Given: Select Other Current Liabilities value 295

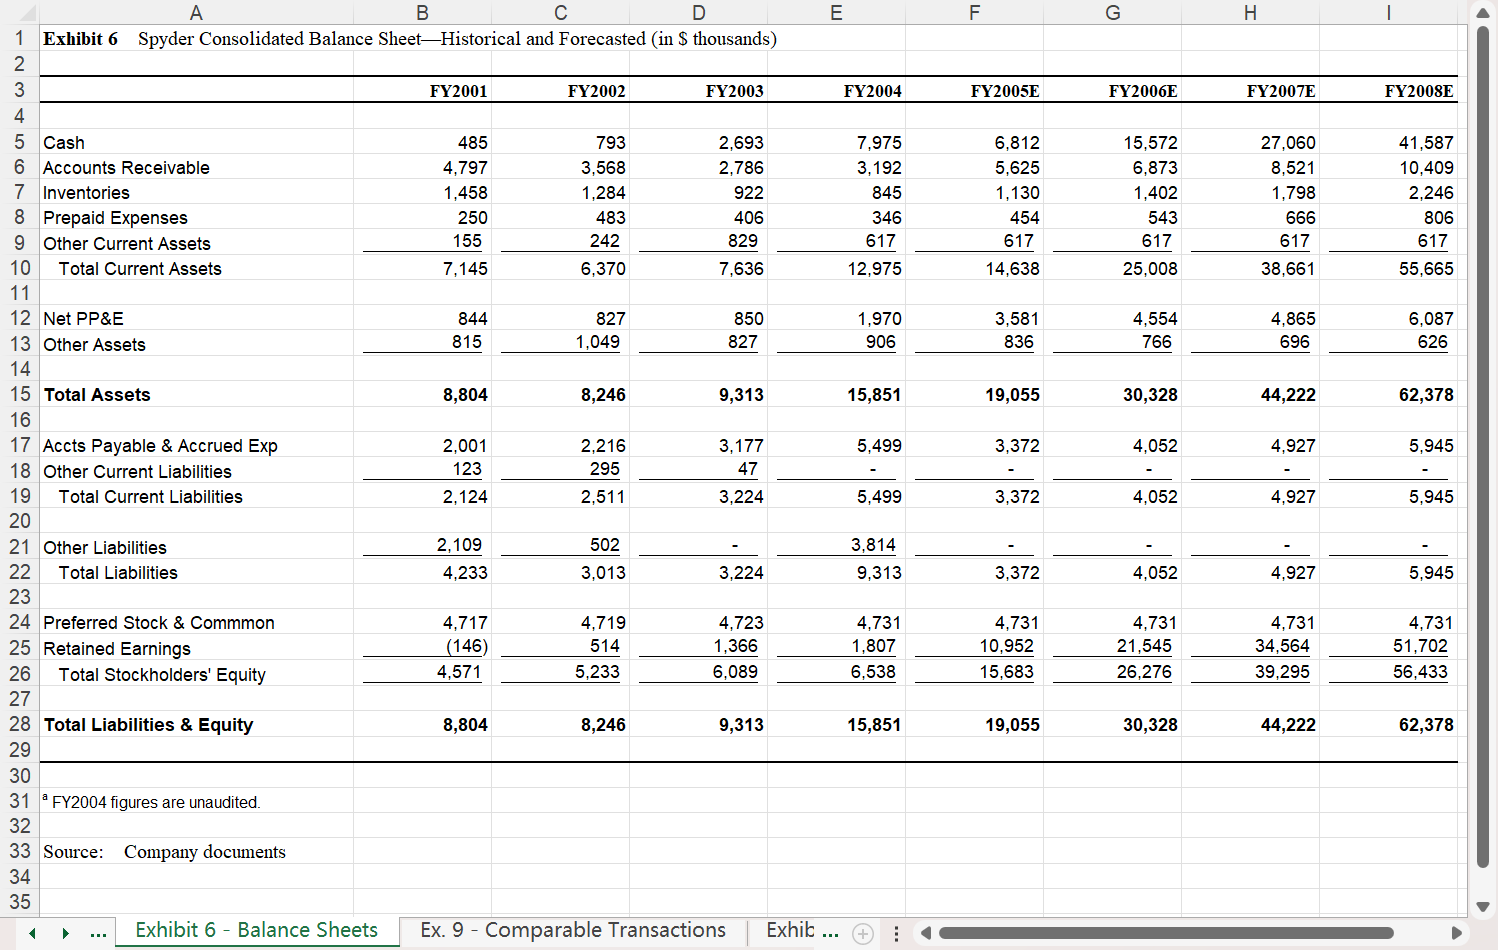Looking at the screenshot, I should tap(560, 470).
